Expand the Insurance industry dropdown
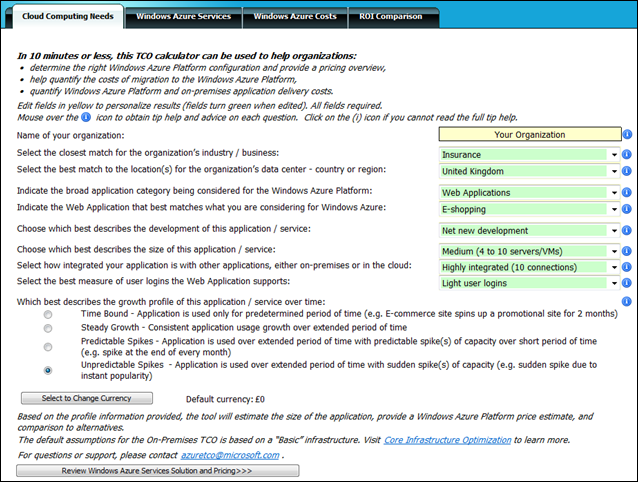Image resolution: width=638 pixels, height=482 pixels. click(614, 155)
